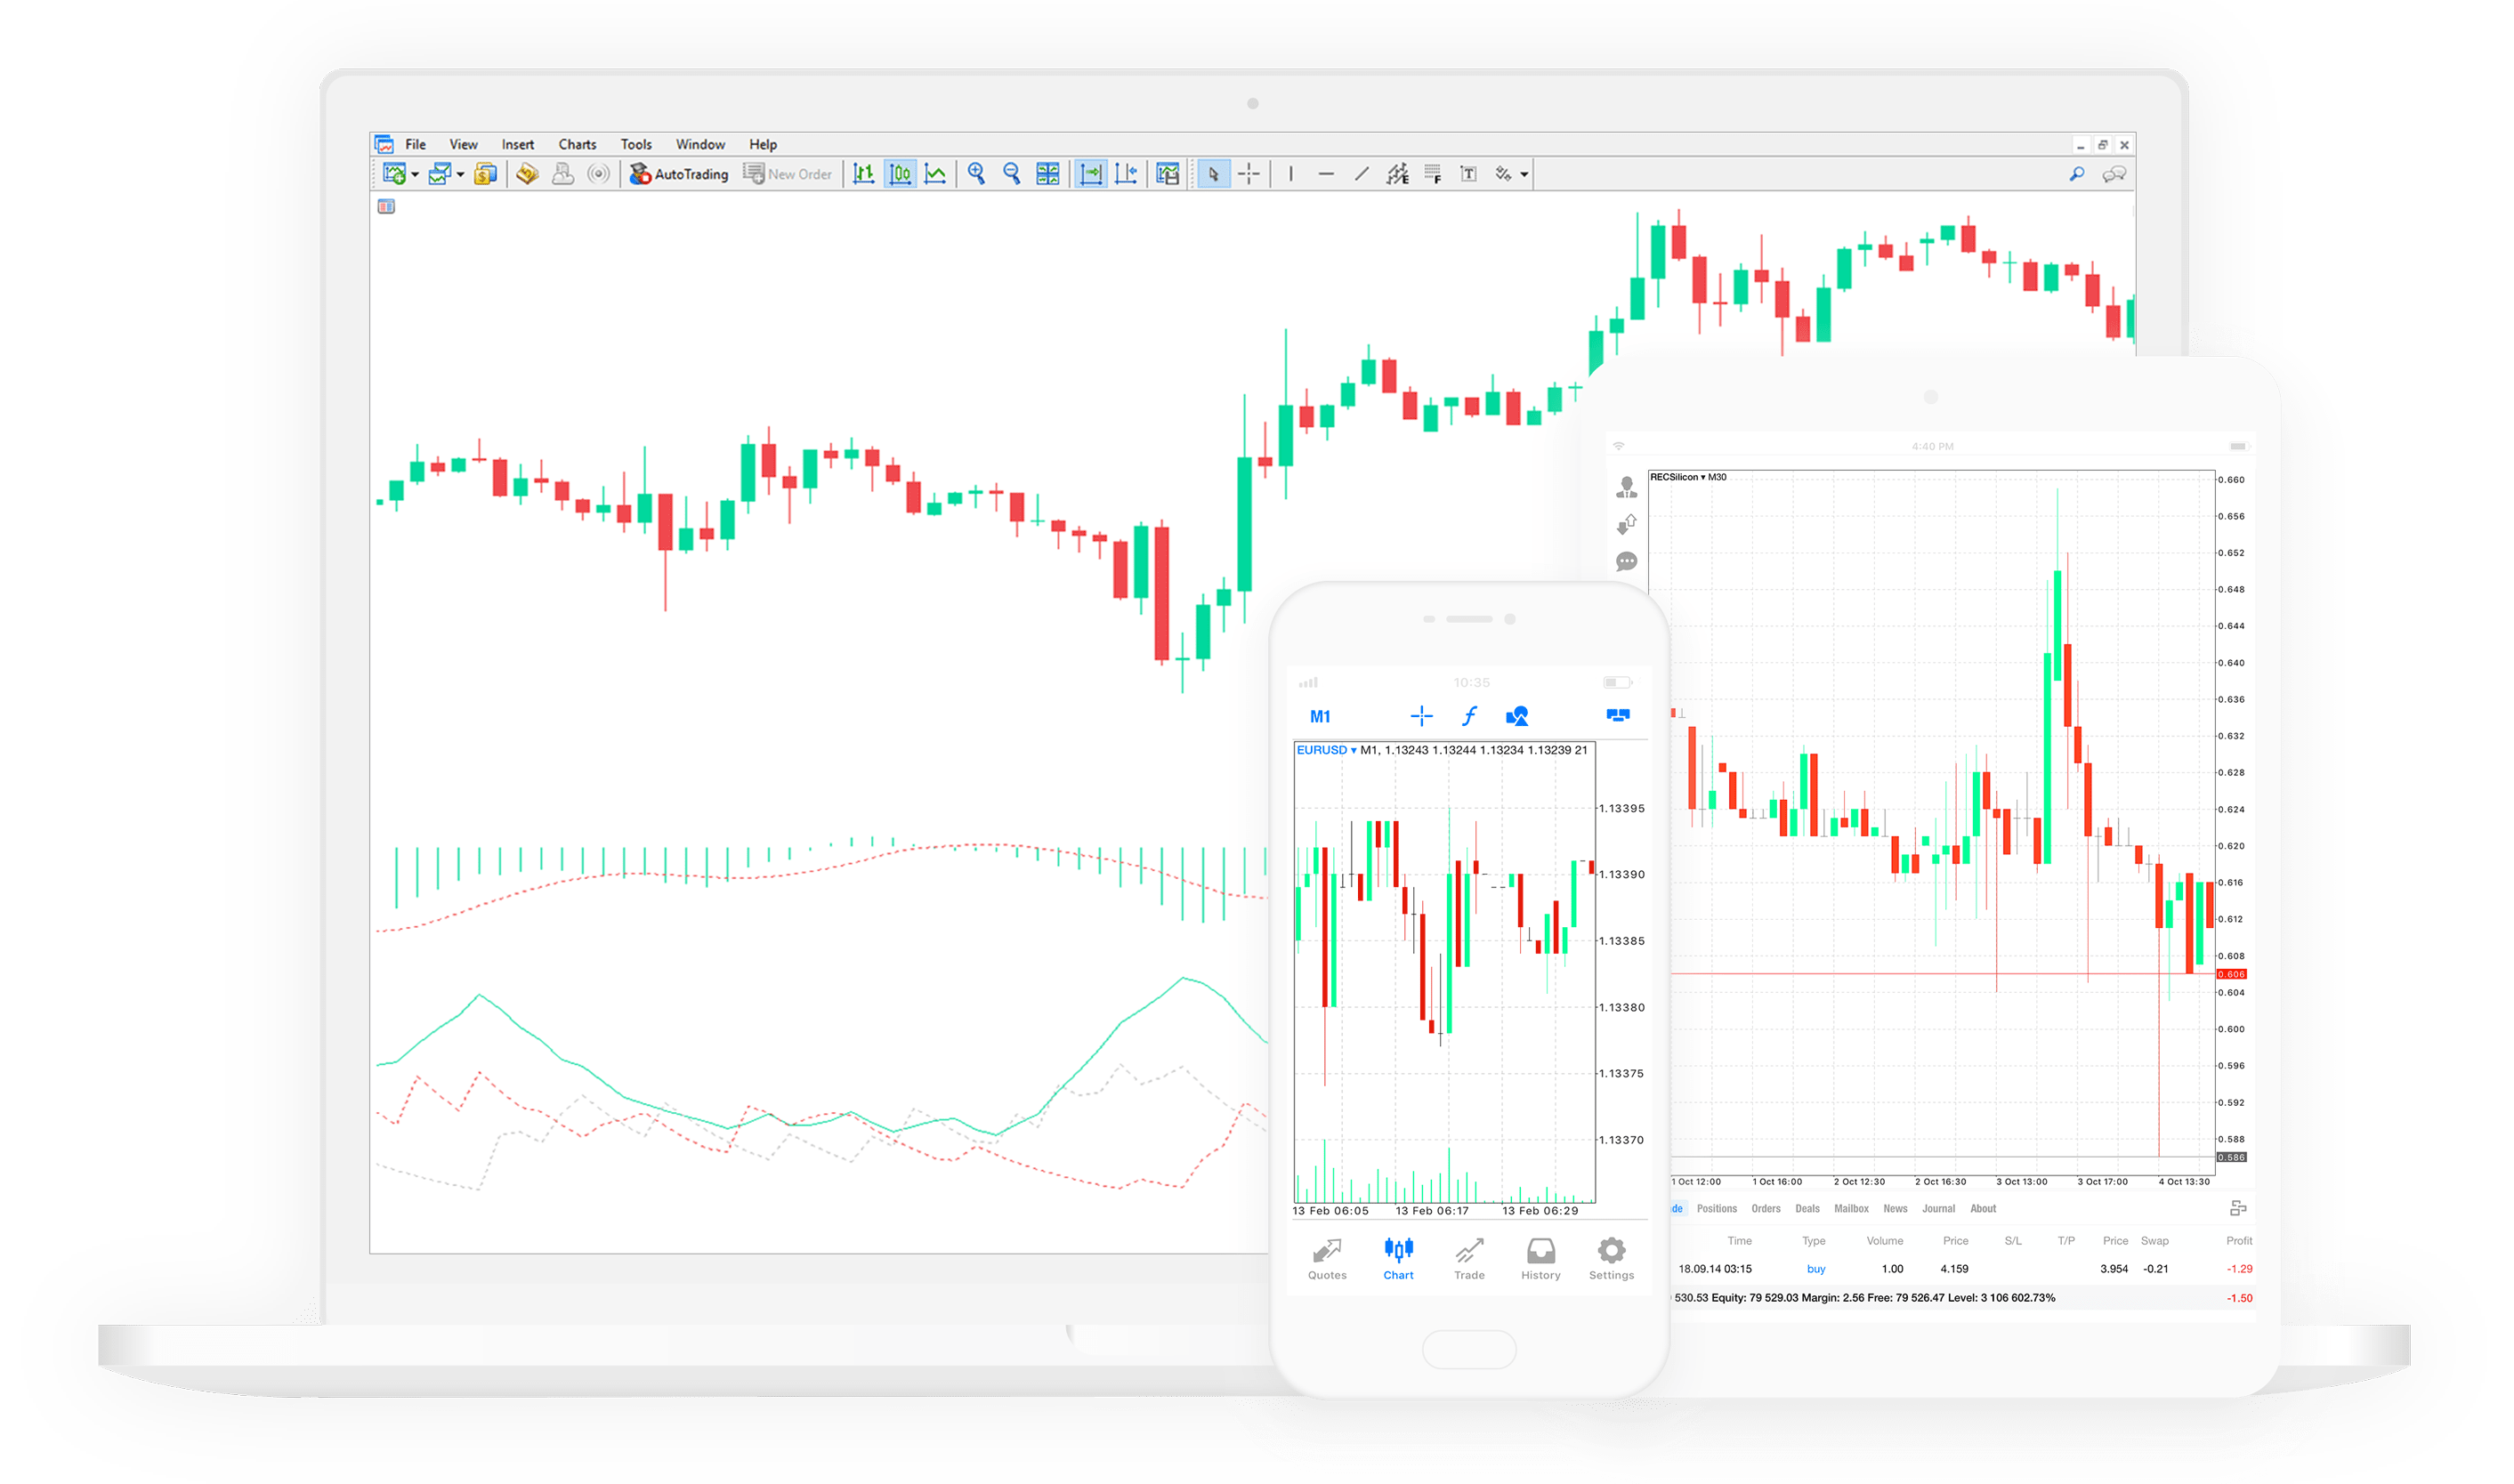Tap the phone trade panel icon
The height and width of the screenshot is (1484, 2514).
(1618, 716)
